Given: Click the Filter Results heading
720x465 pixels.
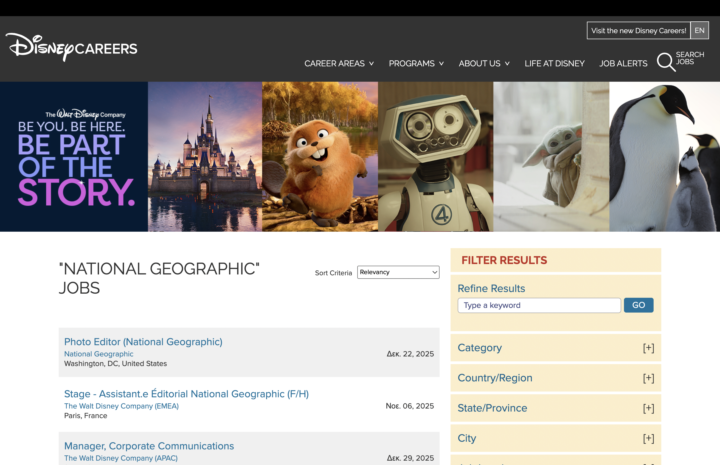Looking at the screenshot, I should pos(504,260).
